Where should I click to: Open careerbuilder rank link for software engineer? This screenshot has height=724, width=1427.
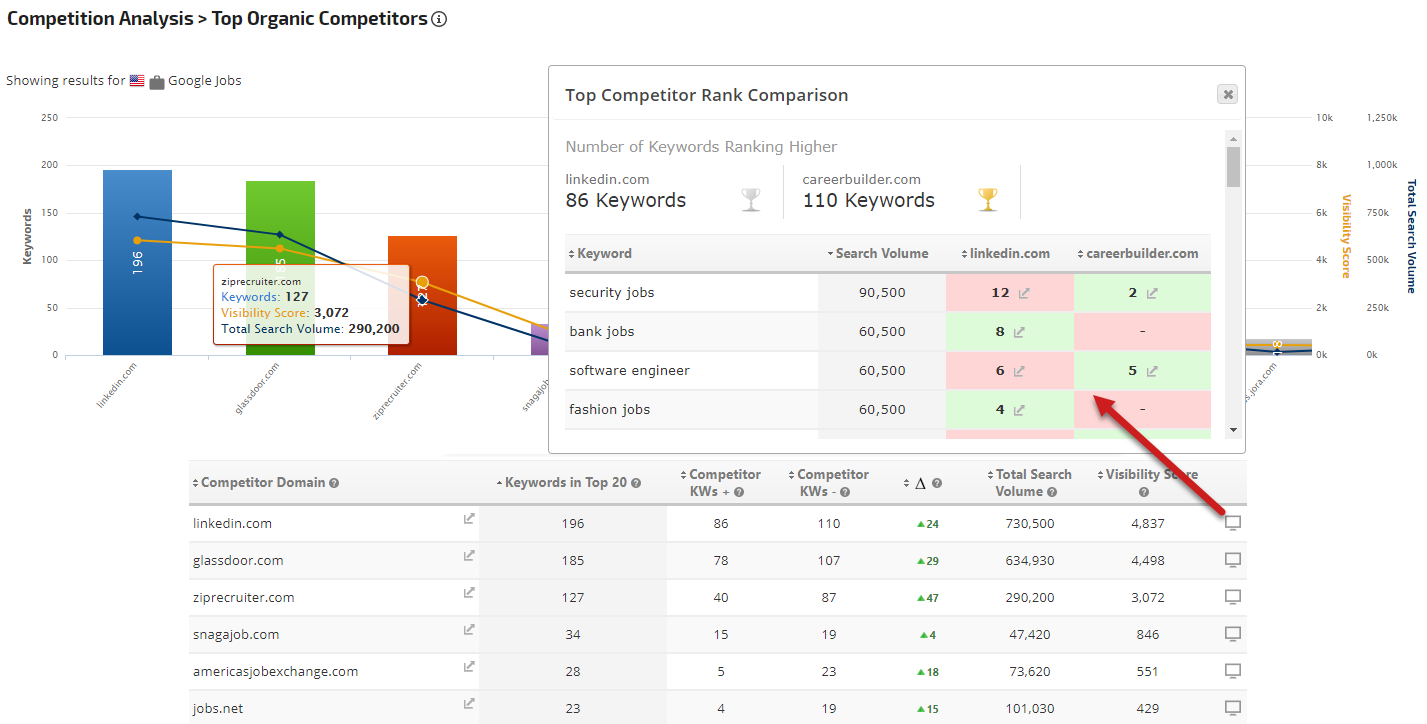pos(1152,371)
